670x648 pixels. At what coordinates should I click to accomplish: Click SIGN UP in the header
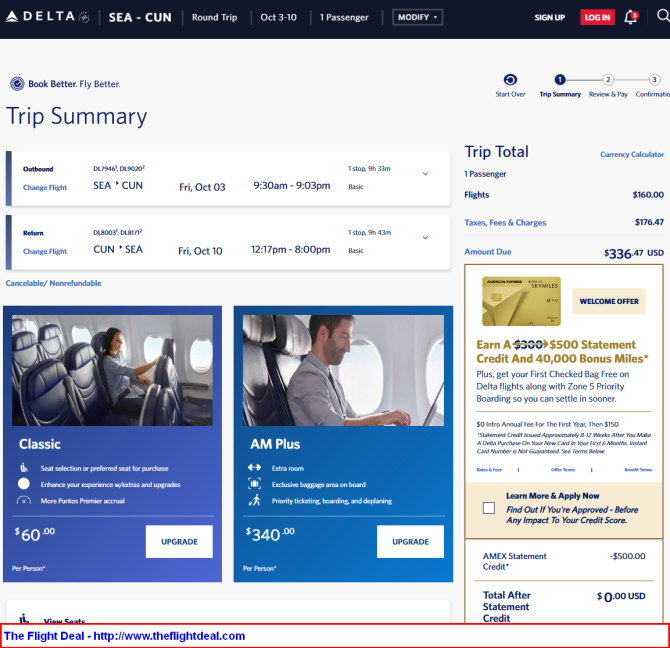(x=550, y=18)
